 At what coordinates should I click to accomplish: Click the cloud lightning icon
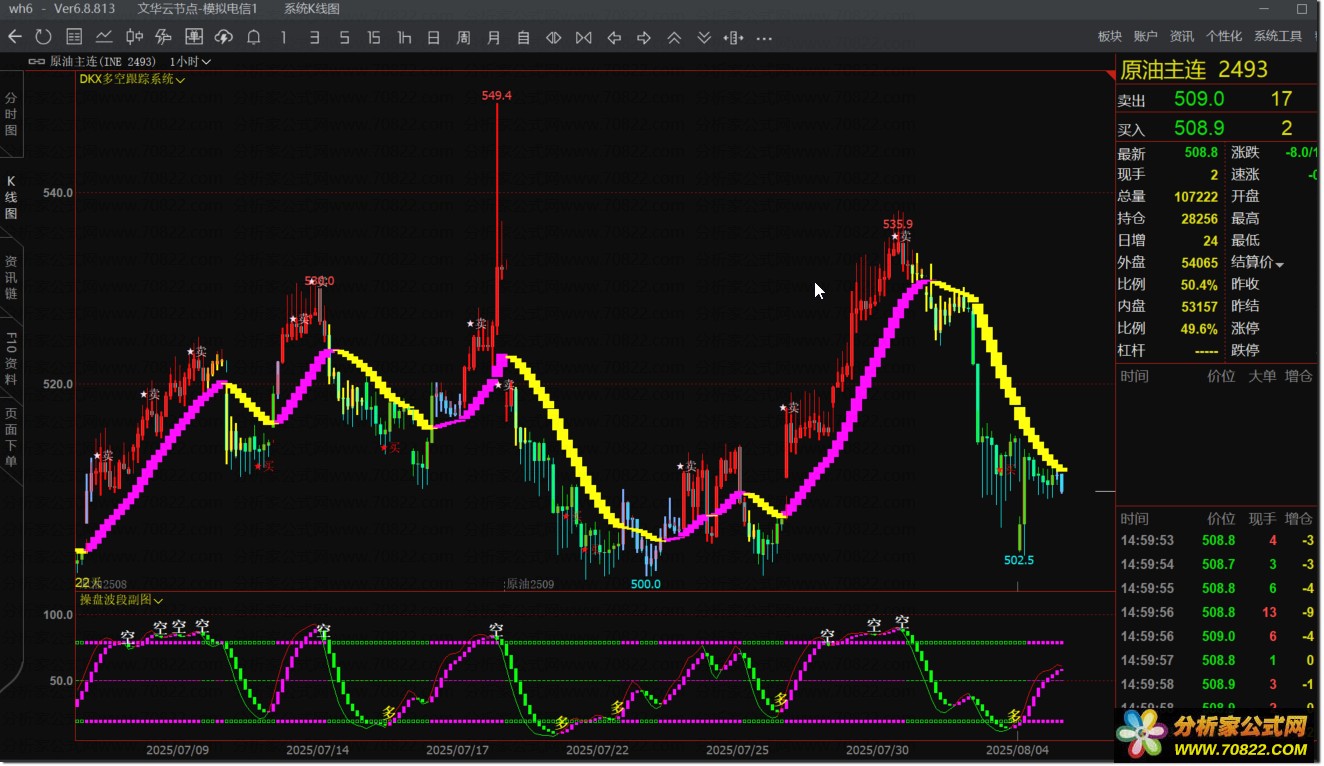[224, 37]
